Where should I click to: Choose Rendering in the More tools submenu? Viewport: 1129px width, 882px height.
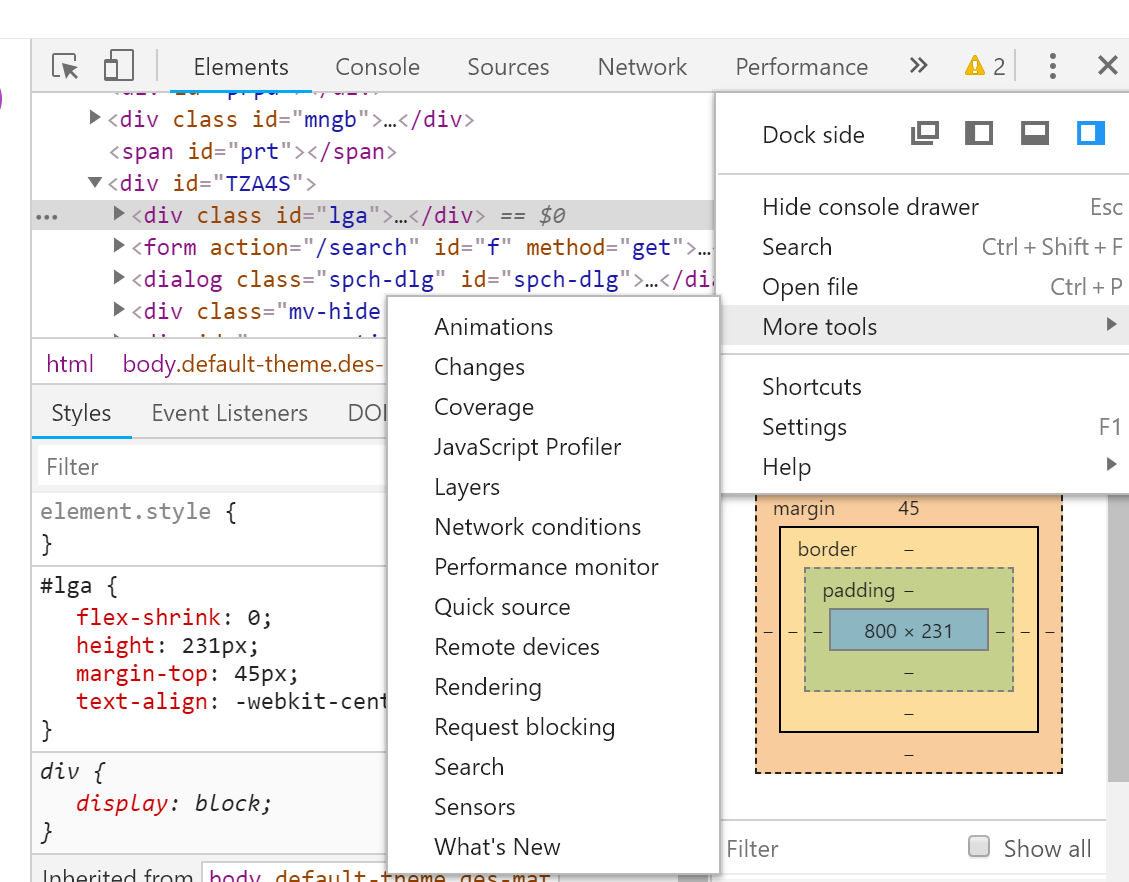pyautogui.click(x=487, y=687)
